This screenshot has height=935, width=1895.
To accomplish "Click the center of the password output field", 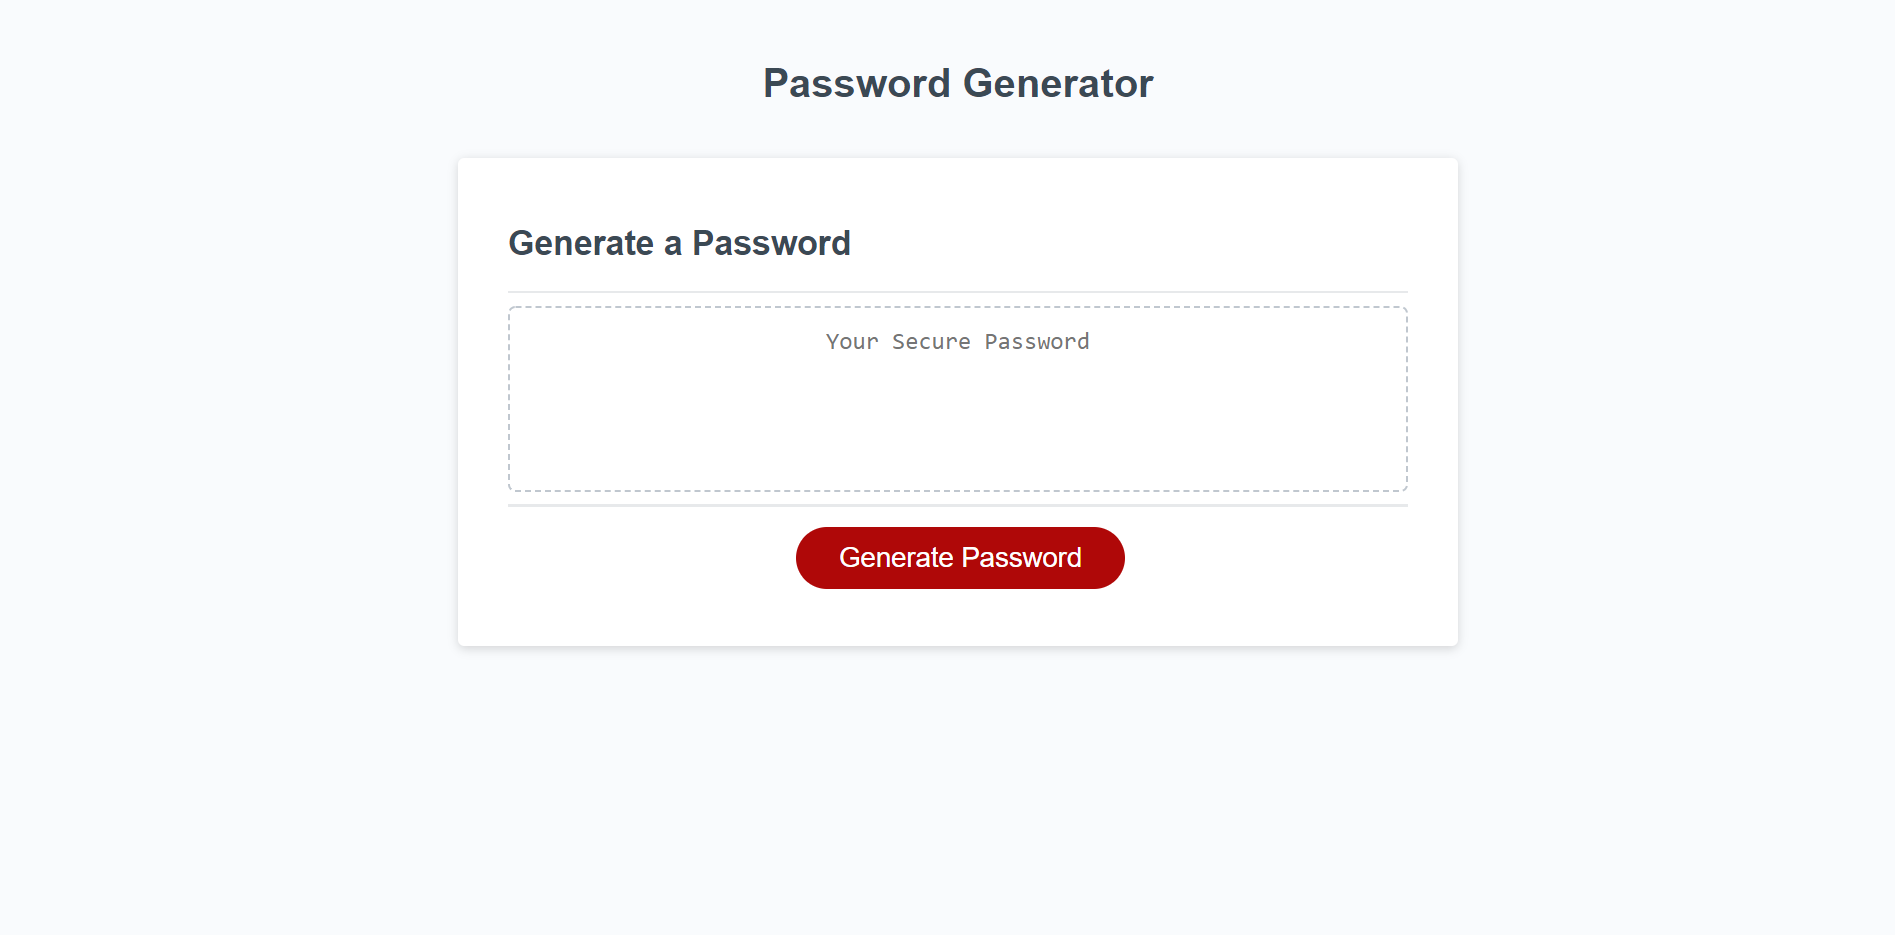I will [x=957, y=400].
